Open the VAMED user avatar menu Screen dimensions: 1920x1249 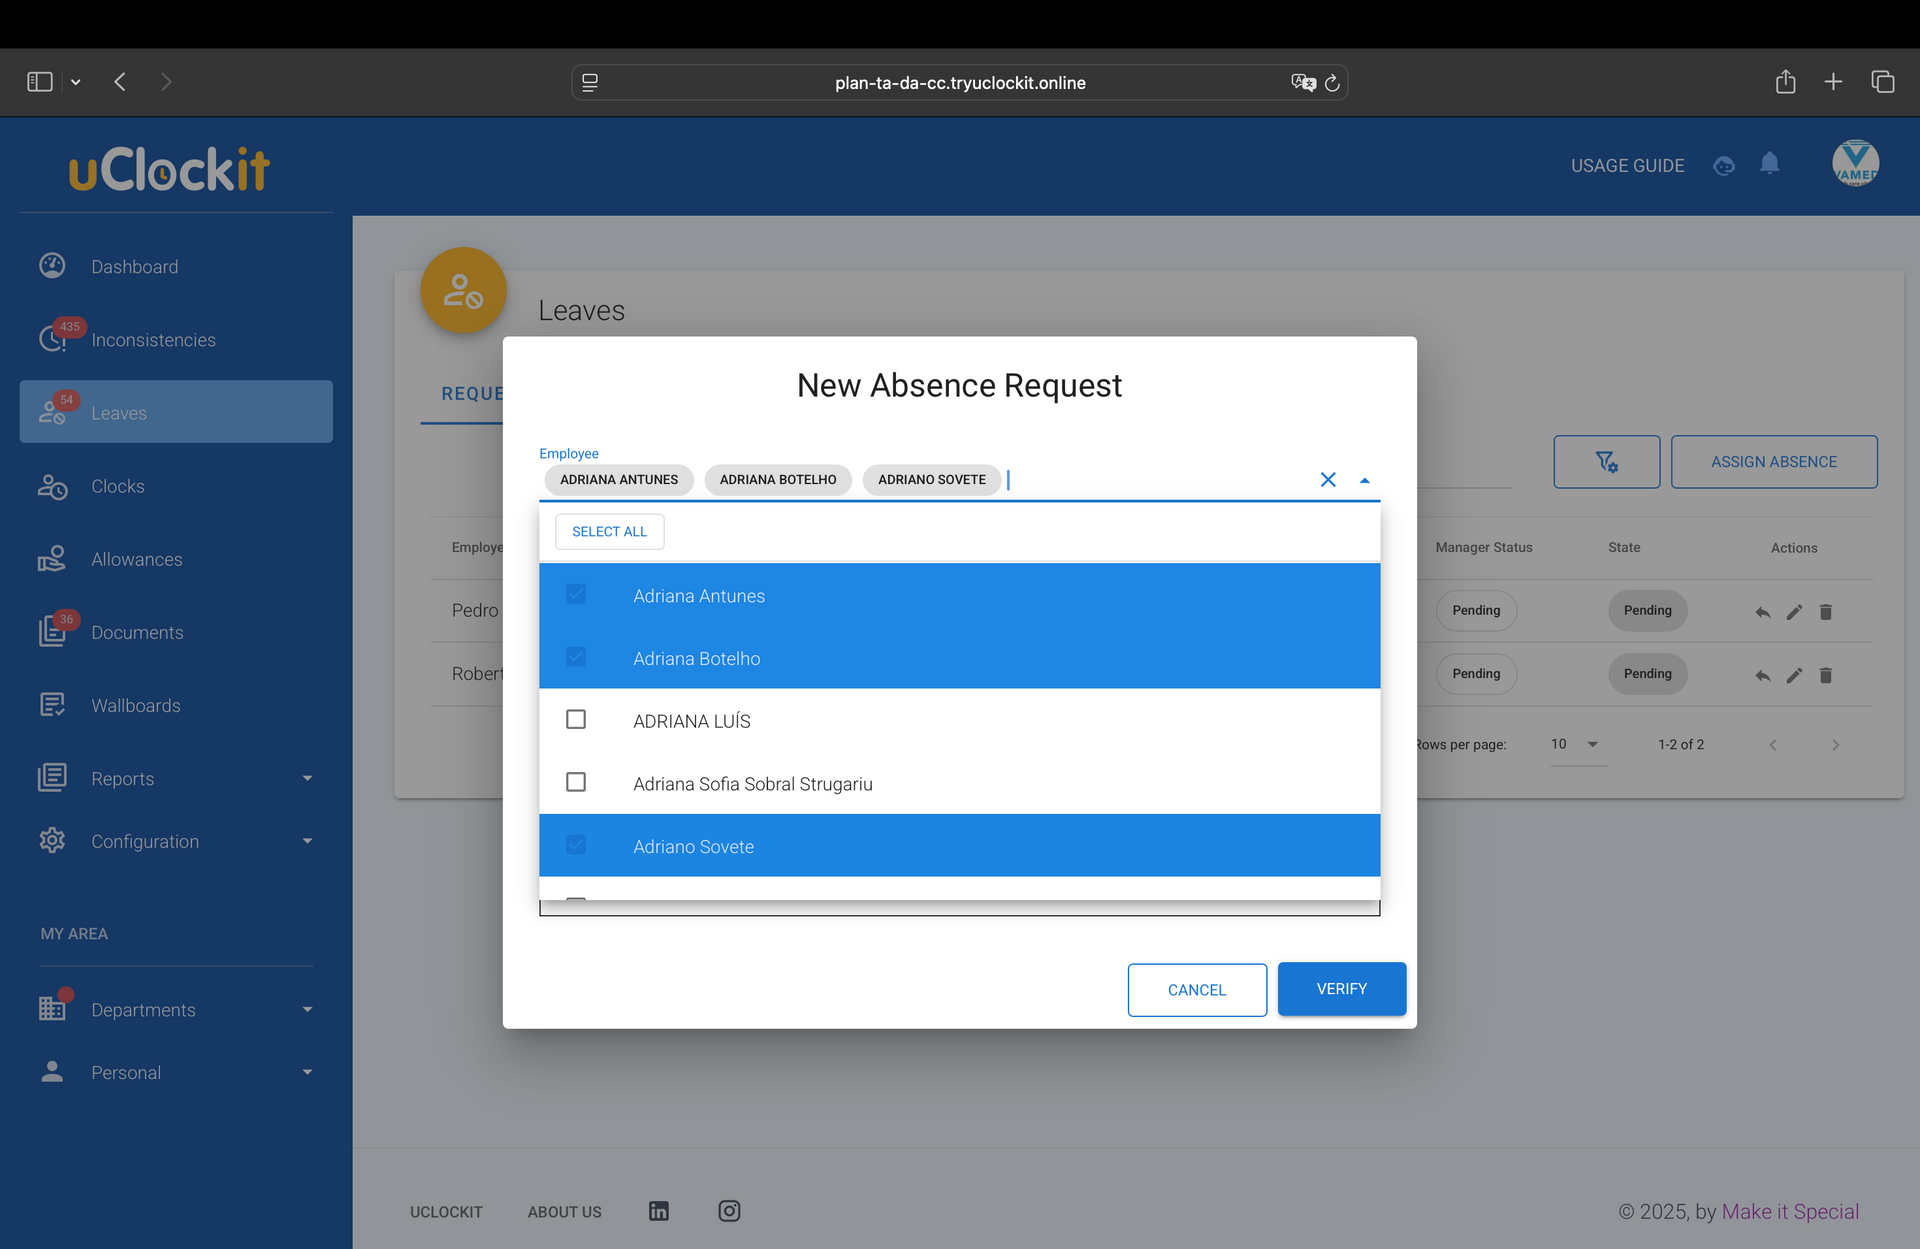tap(1855, 163)
